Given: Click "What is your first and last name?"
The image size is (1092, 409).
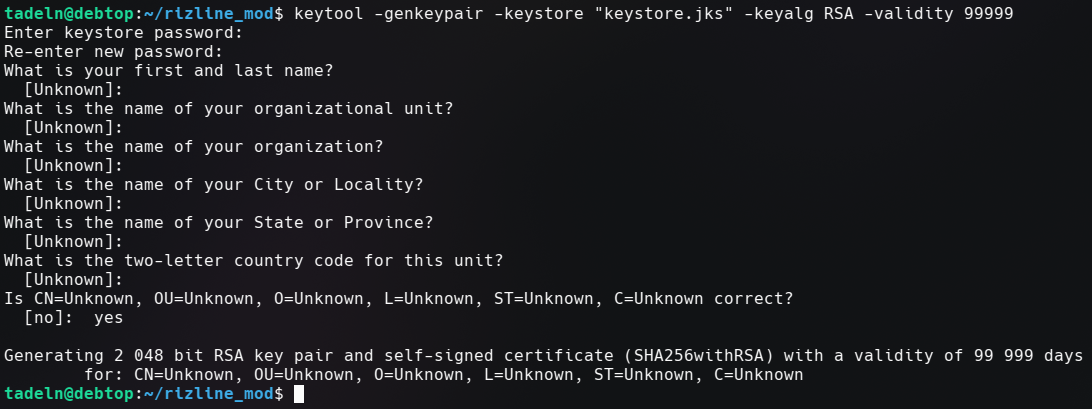Looking at the screenshot, I should coord(169,70).
